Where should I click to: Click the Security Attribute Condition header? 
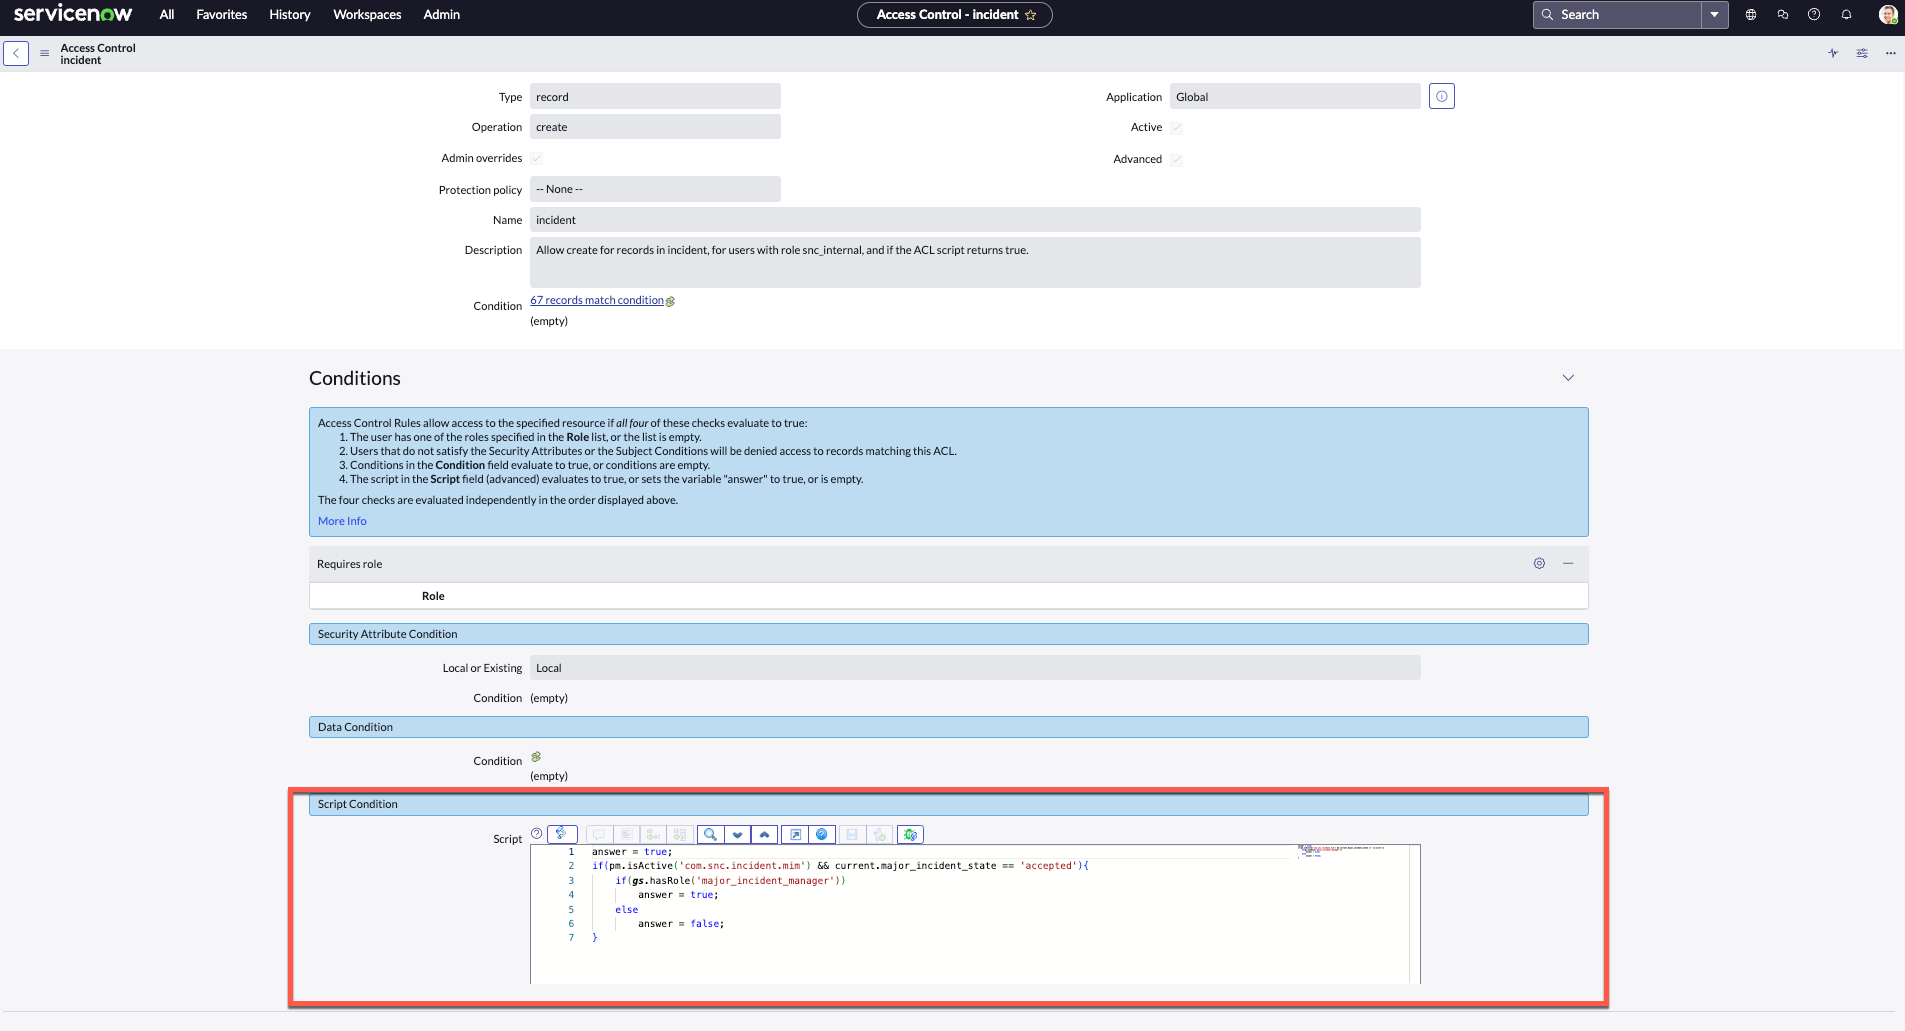click(x=948, y=634)
